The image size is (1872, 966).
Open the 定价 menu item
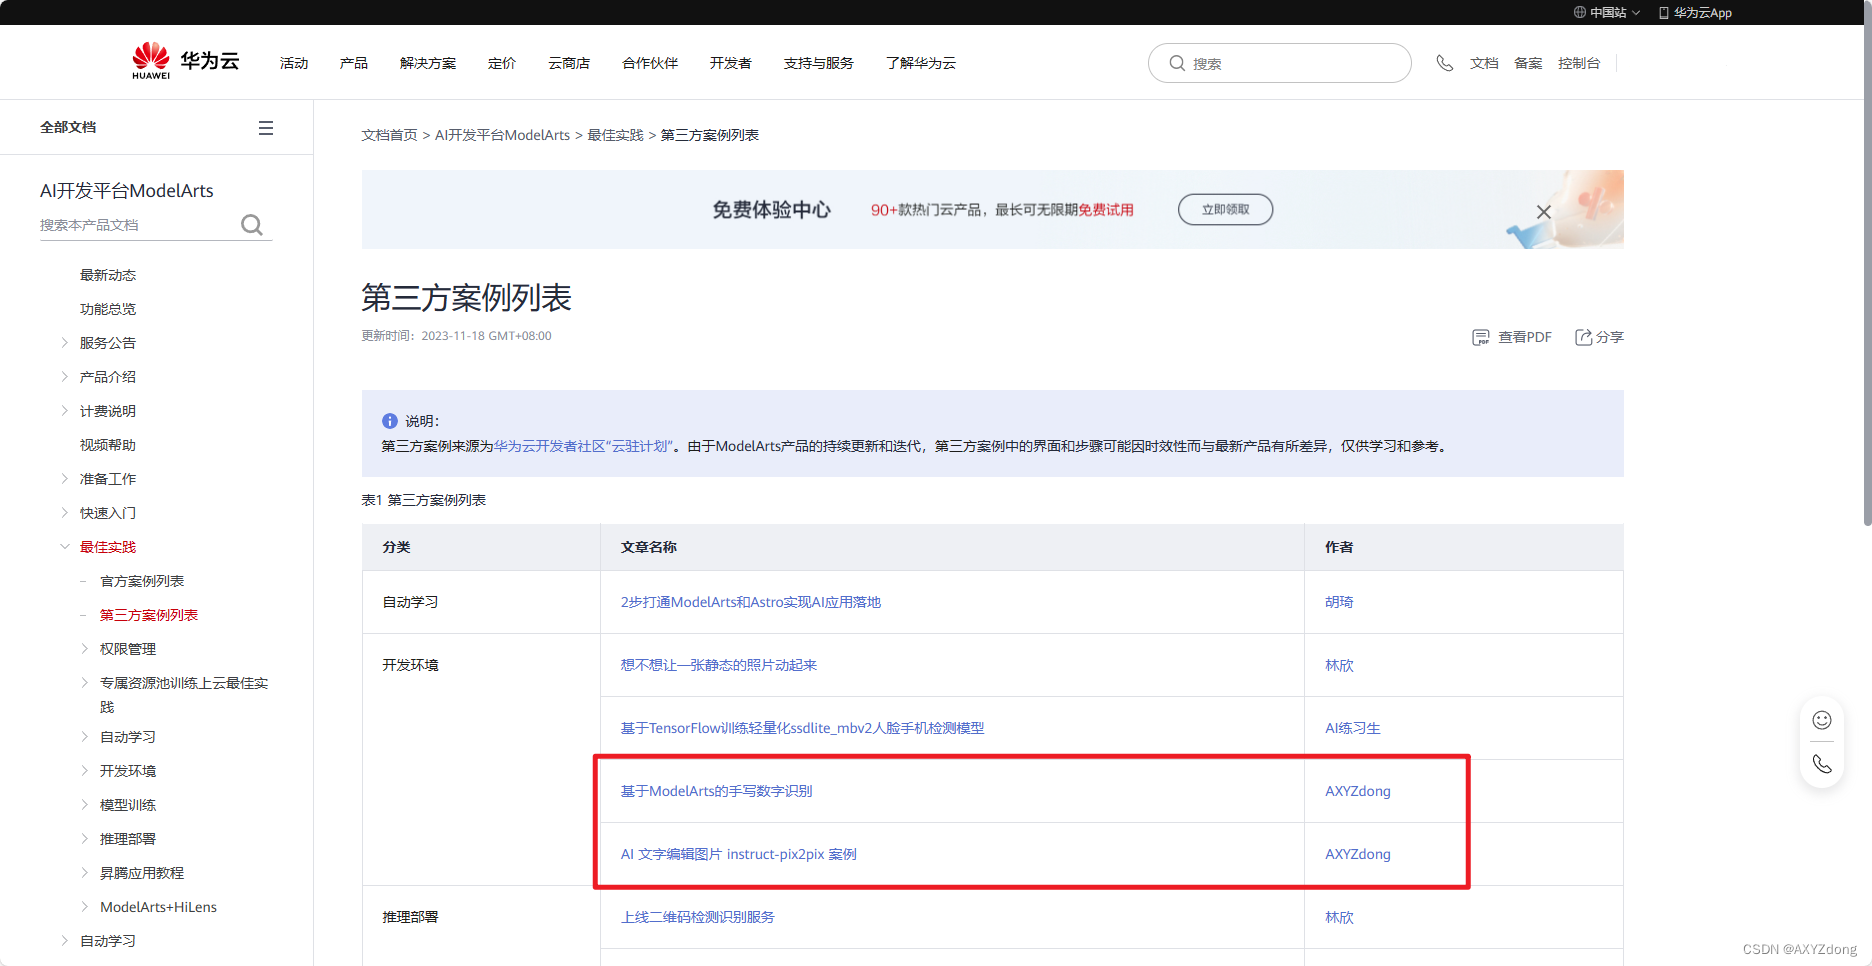[502, 63]
